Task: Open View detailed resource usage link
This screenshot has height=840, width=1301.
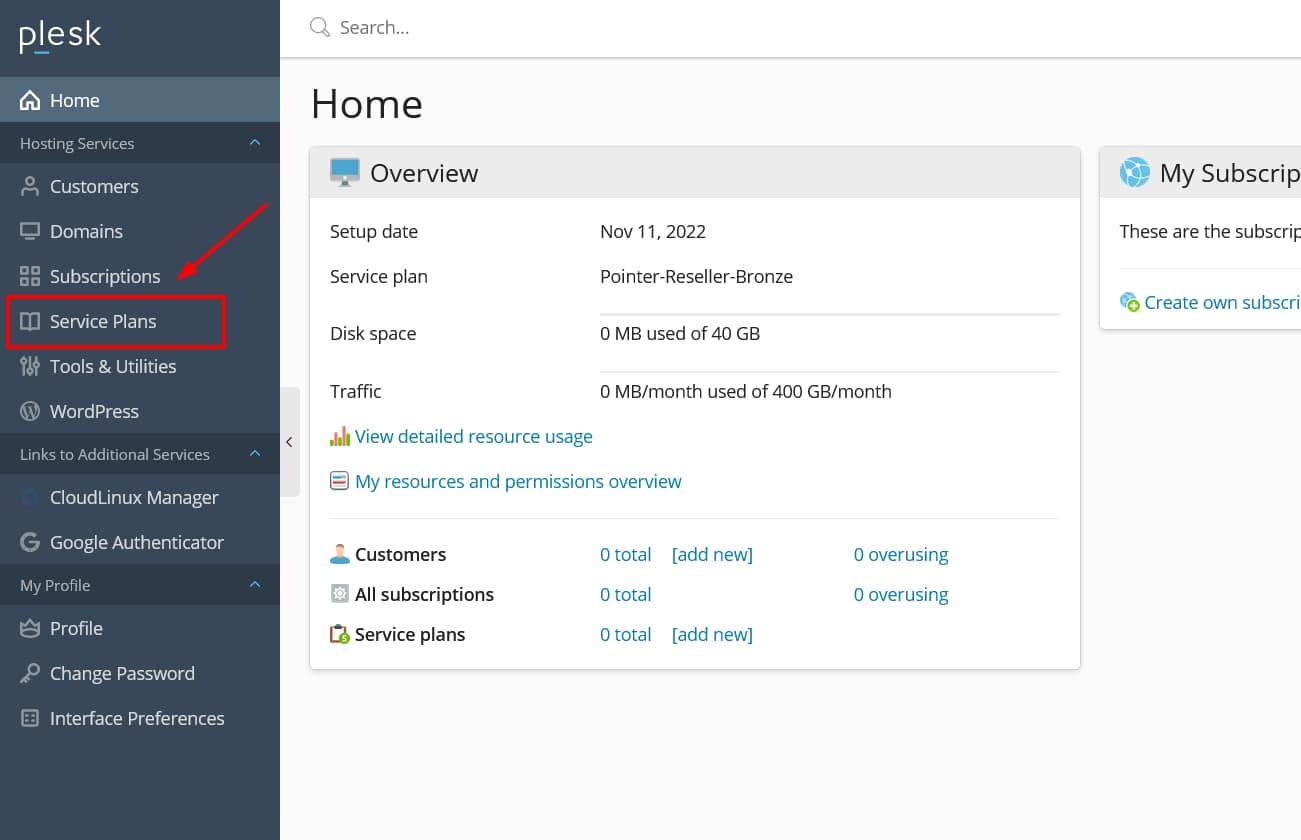Action: click(x=474, y=436)
